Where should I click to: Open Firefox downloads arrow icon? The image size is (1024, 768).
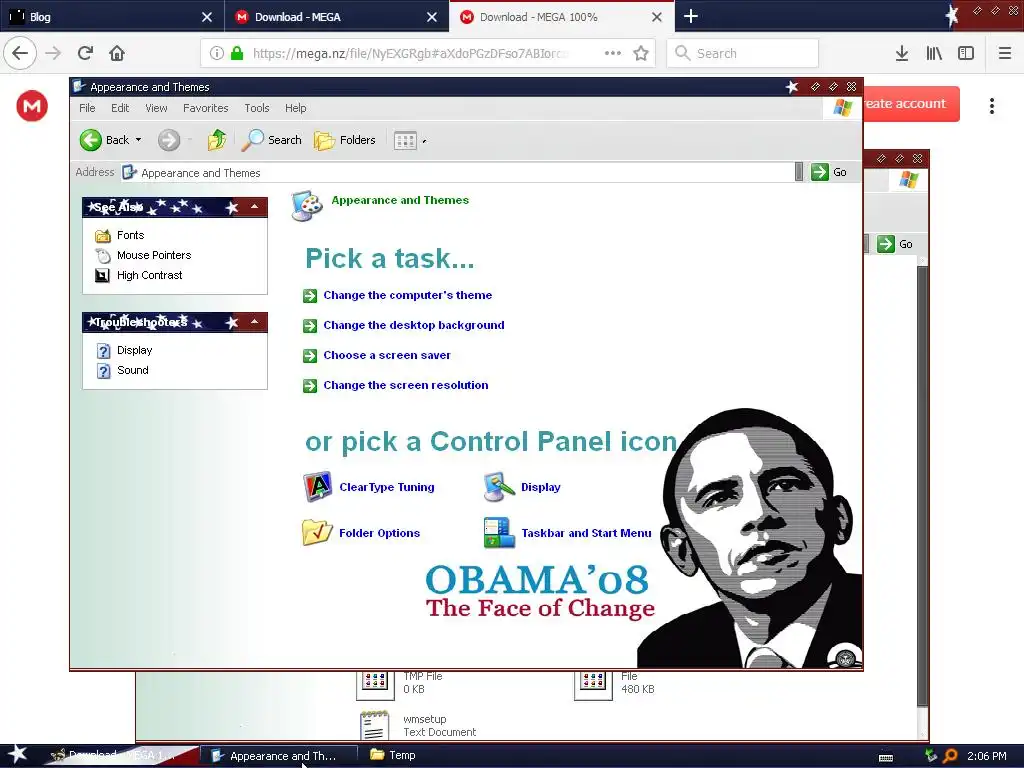(x=902, y=53)
